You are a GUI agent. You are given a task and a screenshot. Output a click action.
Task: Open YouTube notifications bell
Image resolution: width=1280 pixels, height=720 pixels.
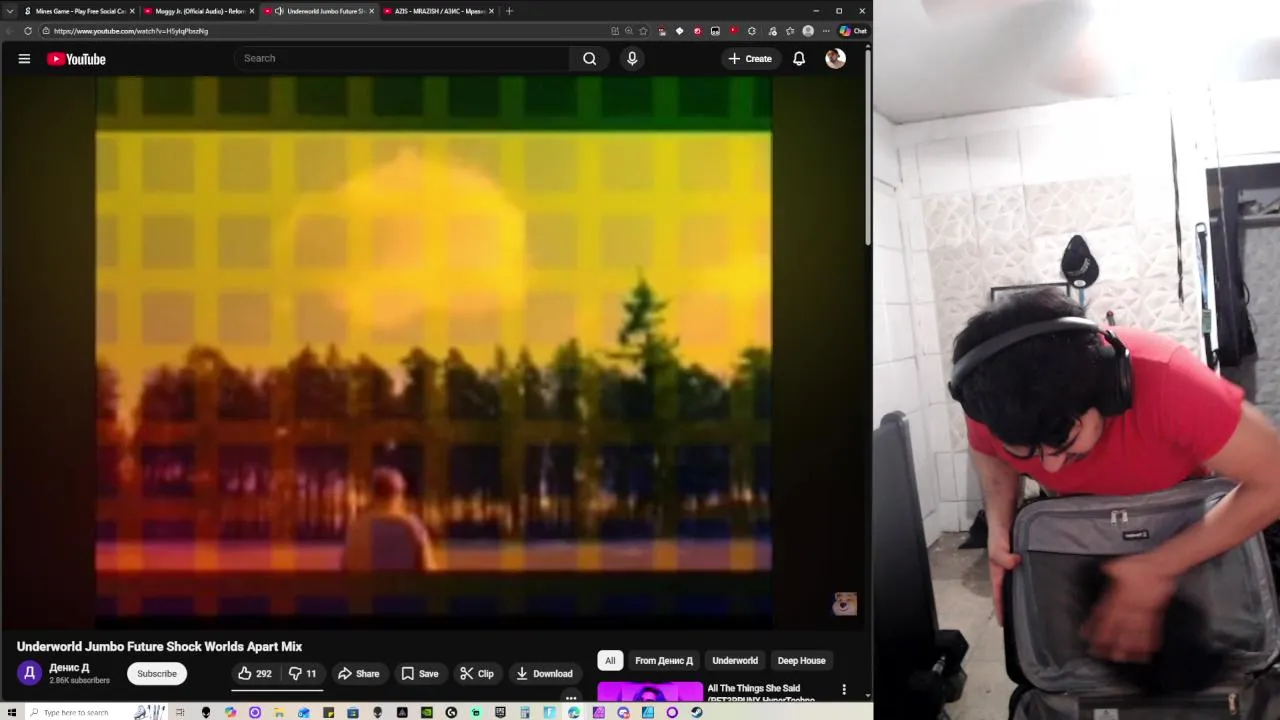pos(799,59)
